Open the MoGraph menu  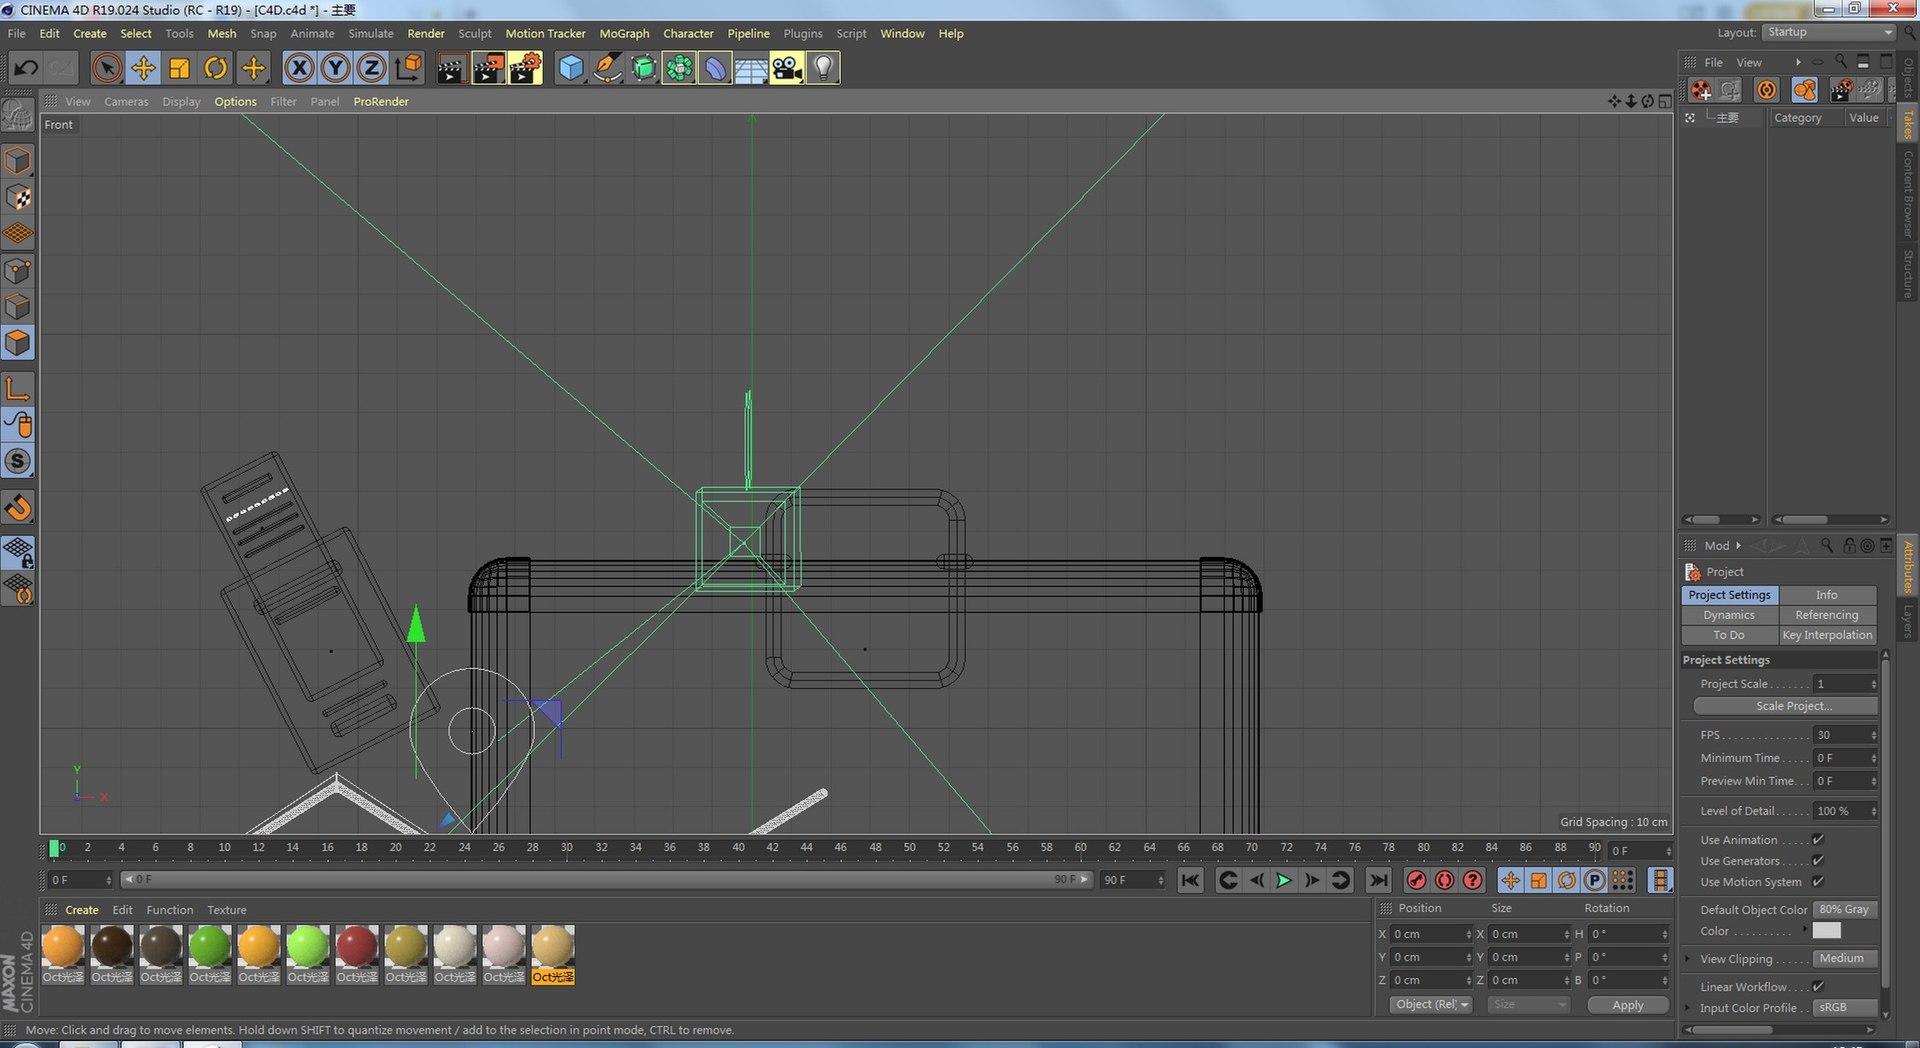point(624,33)
